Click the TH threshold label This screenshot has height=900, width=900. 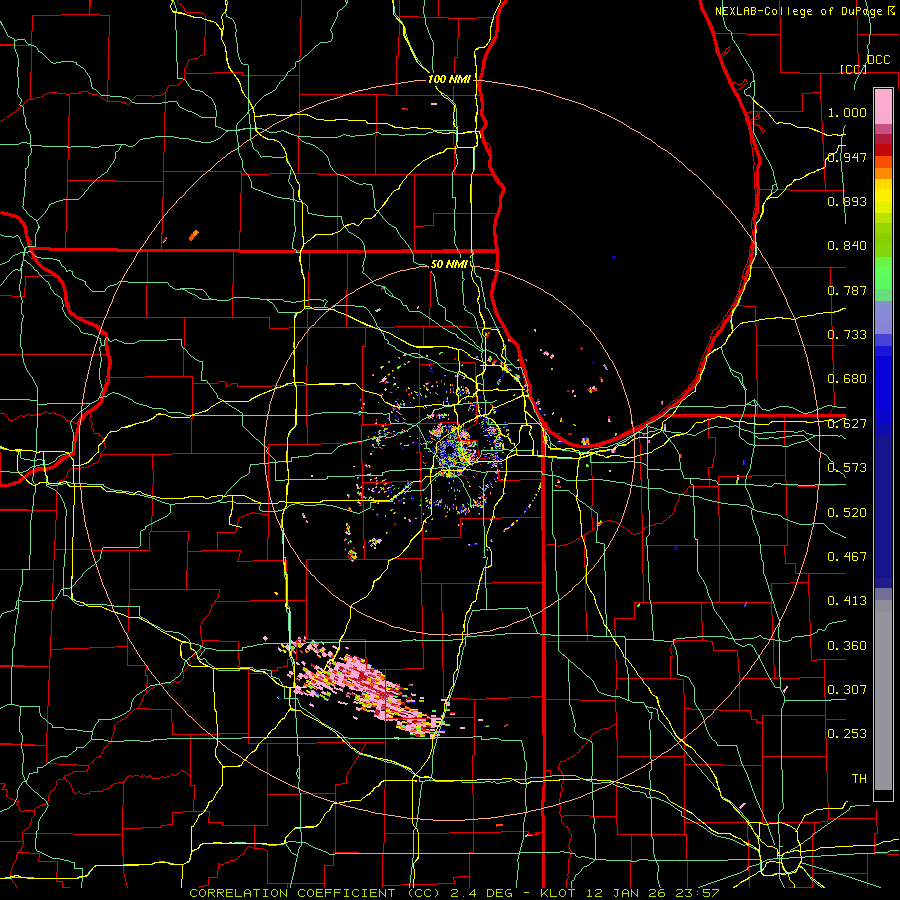[x=859, y=779]
